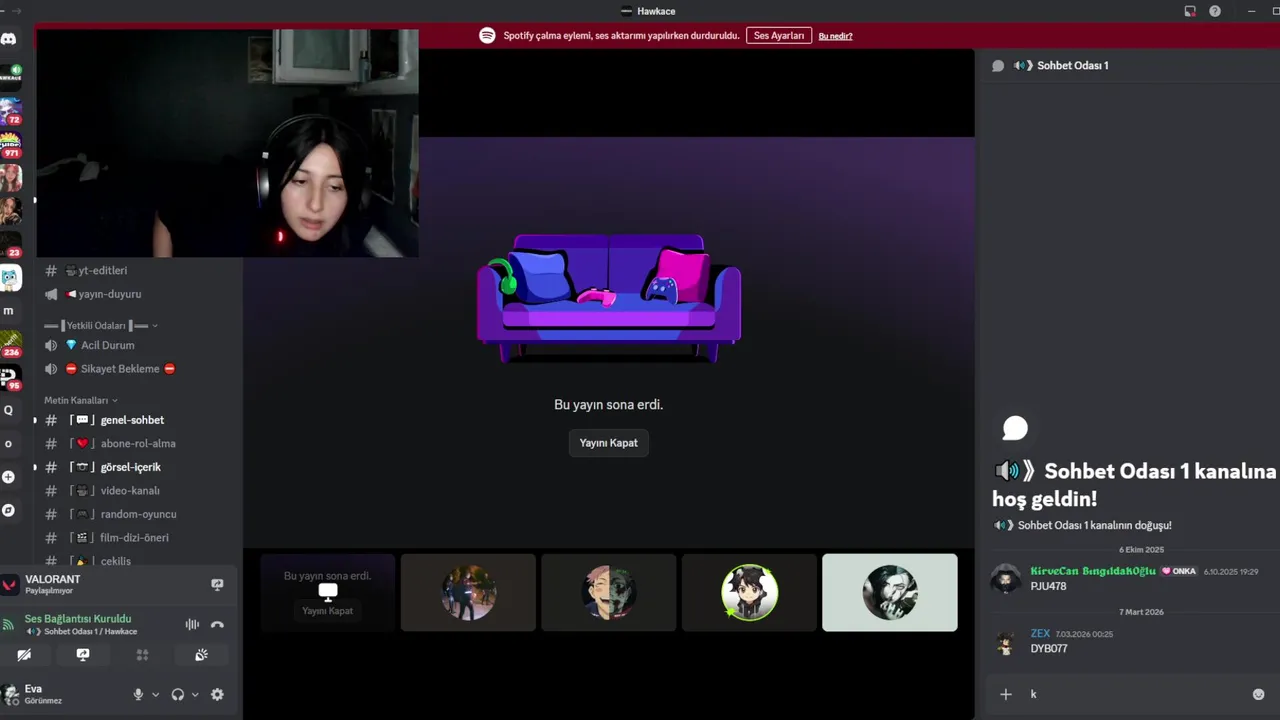Open the blue cartoon cat server icon
Image resolution: width=1280 pixels, height=720 pixels.
pos(10,278)
